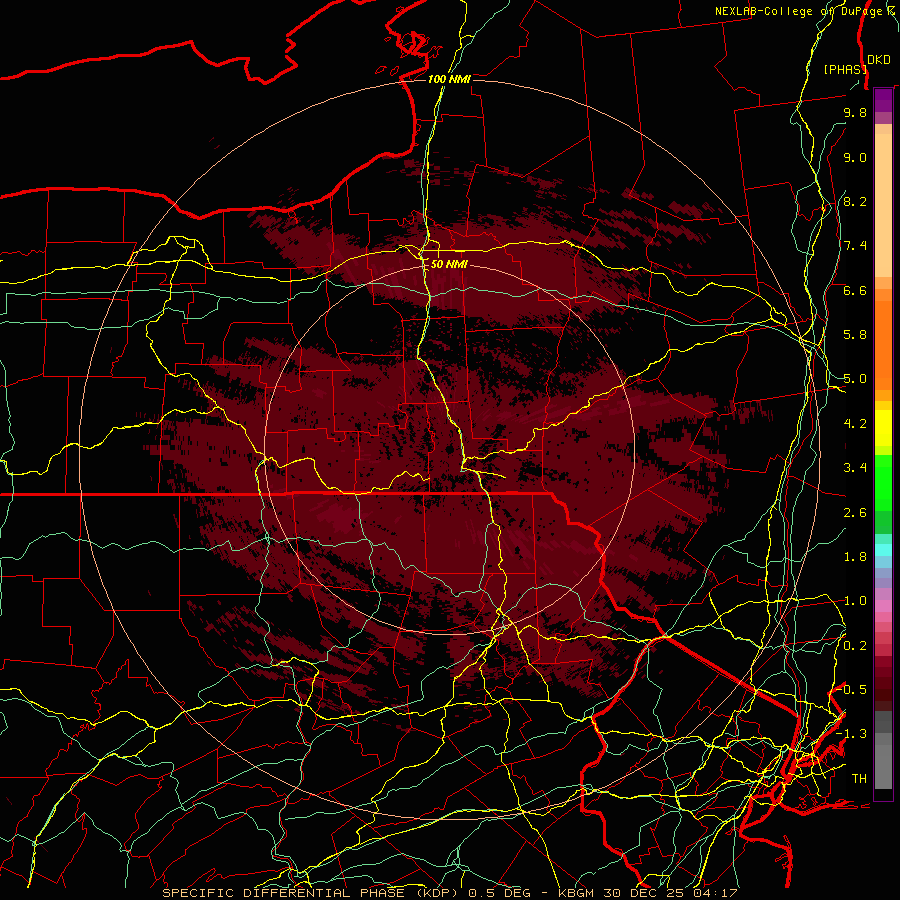The height and width of the screenshot is (900, 900).
Task: Click the 6.6 scale value
Action: point(855,290)
